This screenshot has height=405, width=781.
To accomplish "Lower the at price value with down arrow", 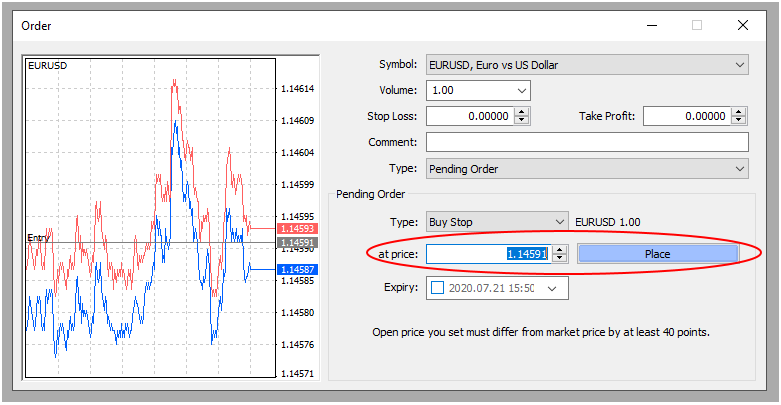I will (560, 259).
